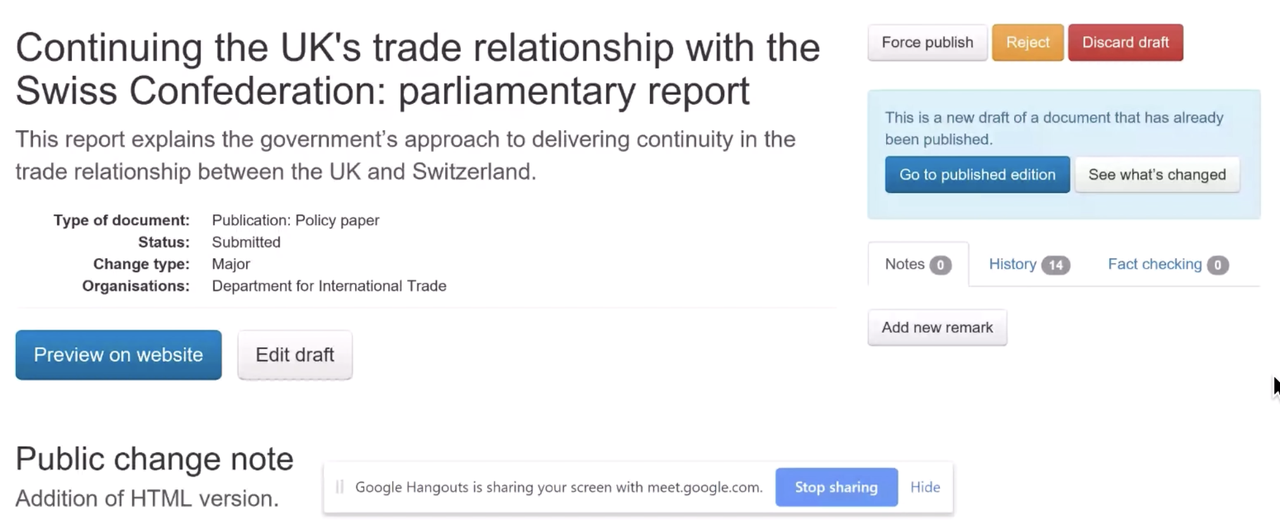Switch to the Notes tab
The height and width of the screenshot is (520, 1280).
point(905,265)
